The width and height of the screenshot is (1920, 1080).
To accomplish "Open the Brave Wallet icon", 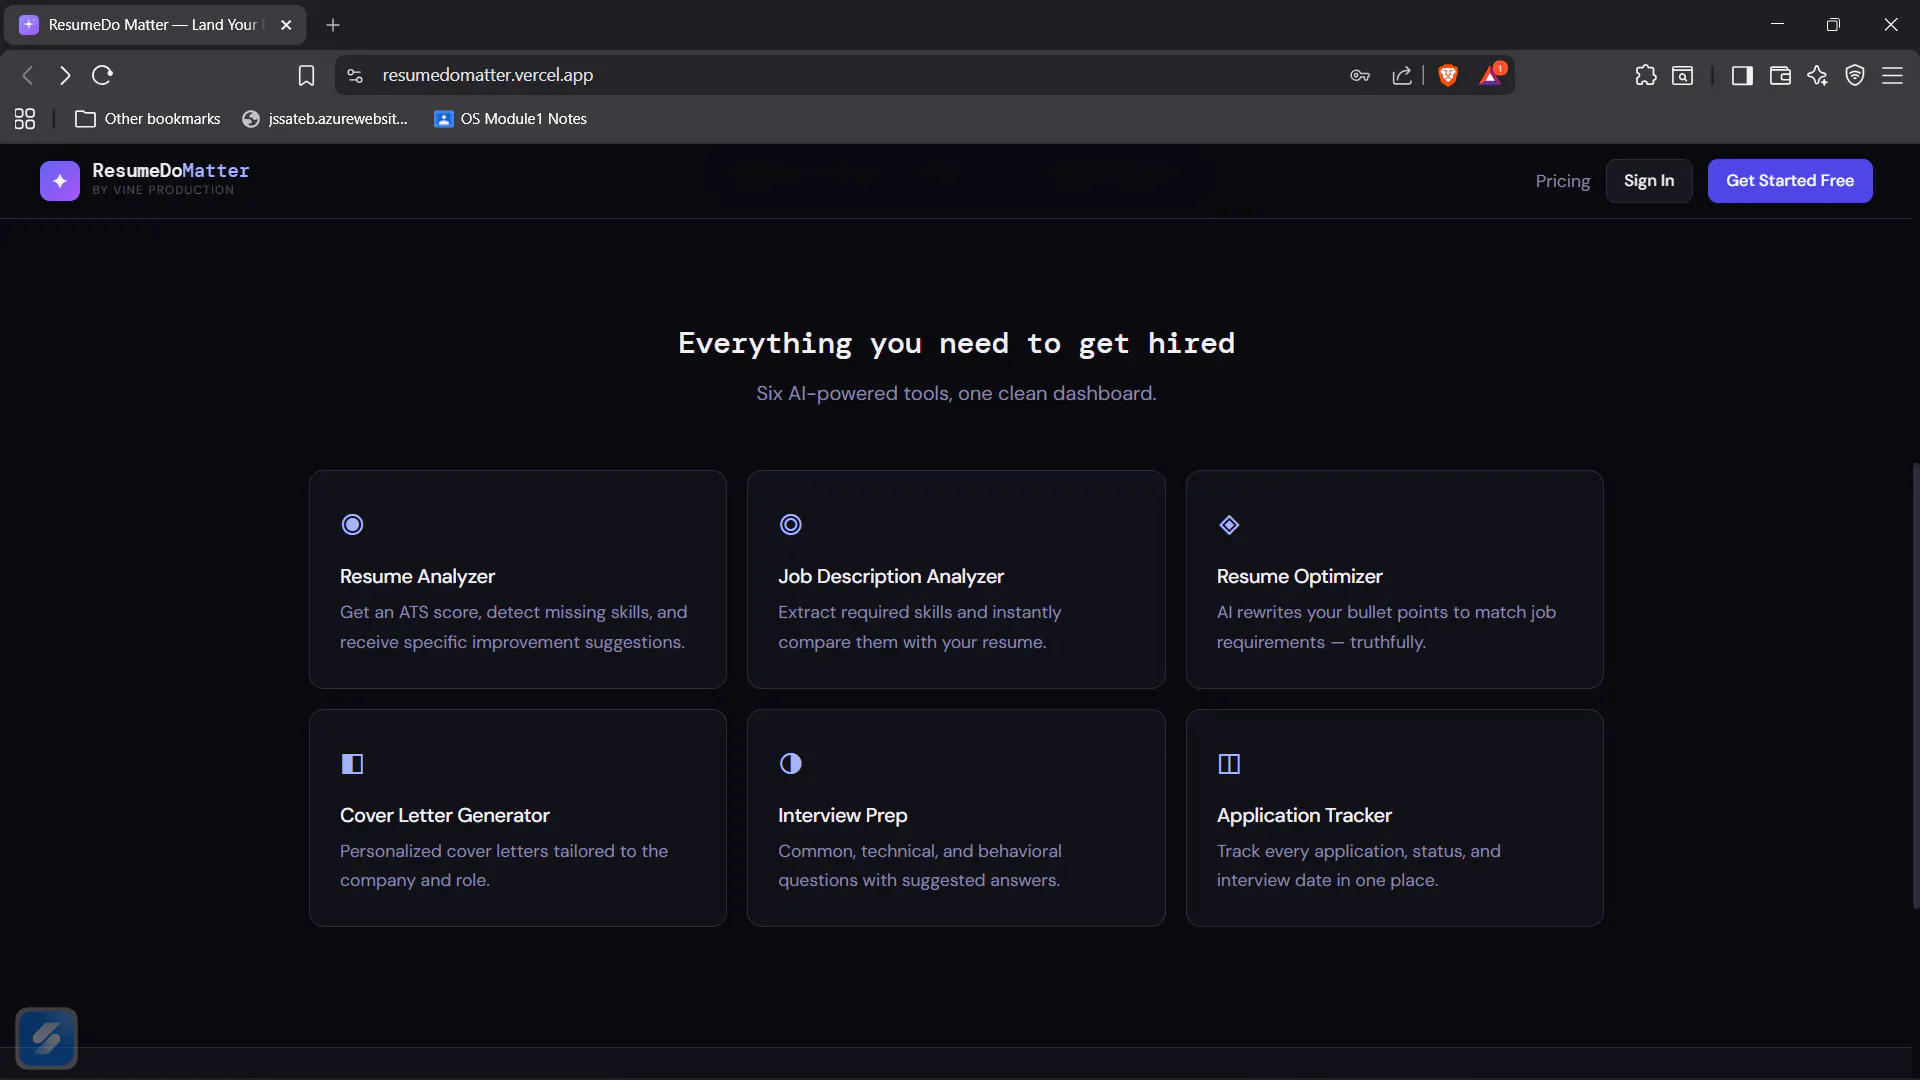I will coord(1780,75).
